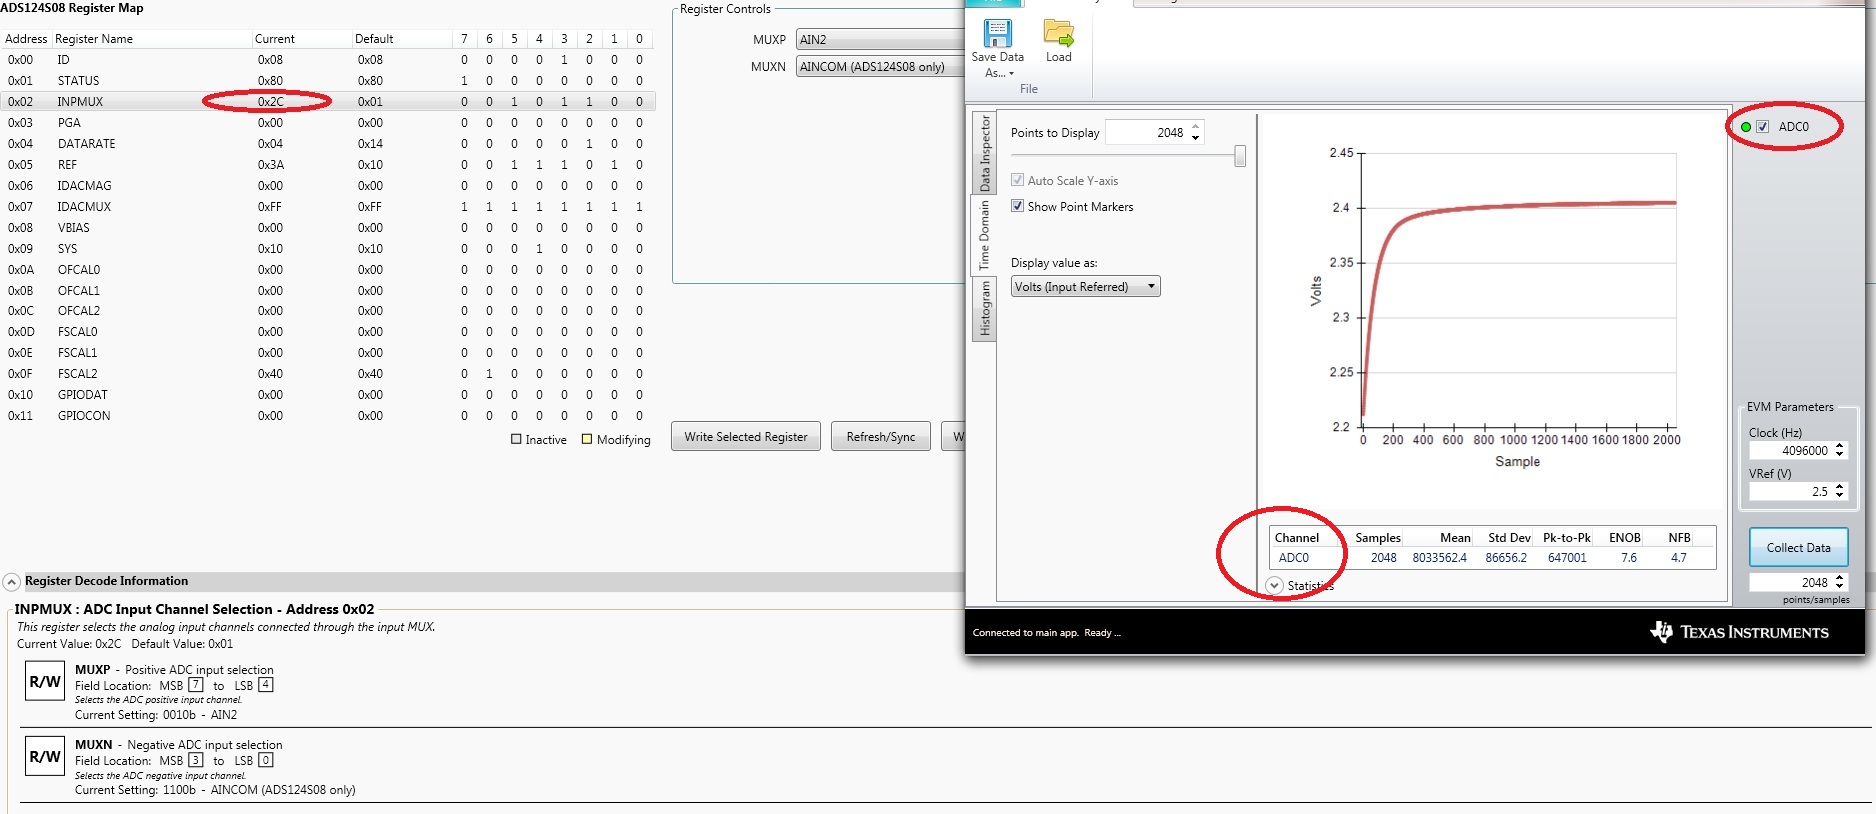Viewport: 1876px width, 814px height.
Task: Adjust the points/samples stepper arrows
Action: (1840, 582)
